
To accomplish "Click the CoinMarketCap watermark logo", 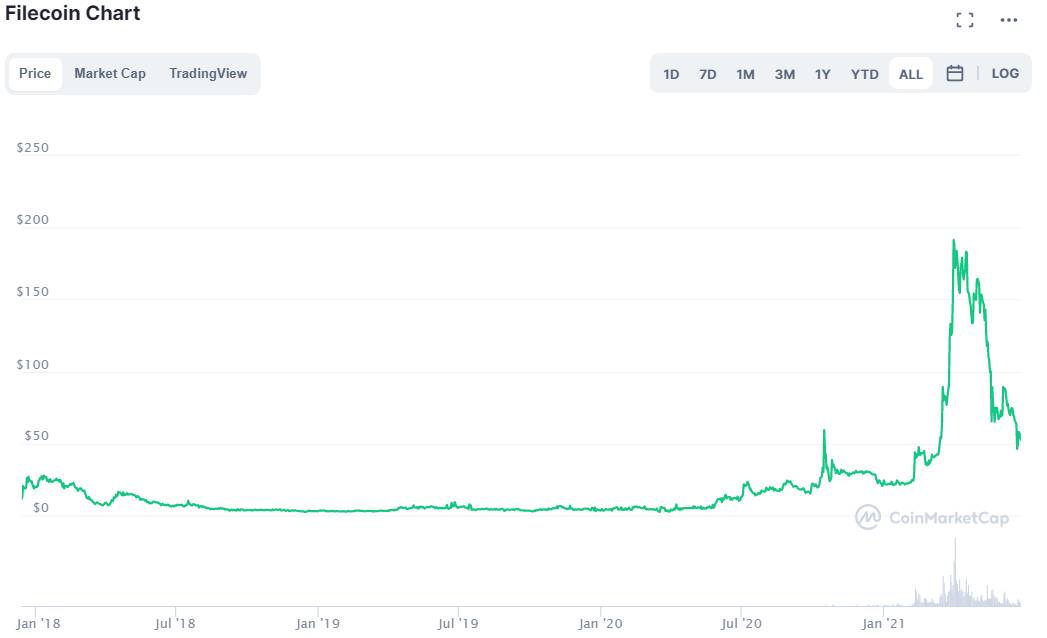I will pyautogui.click(x=932, y=517).
